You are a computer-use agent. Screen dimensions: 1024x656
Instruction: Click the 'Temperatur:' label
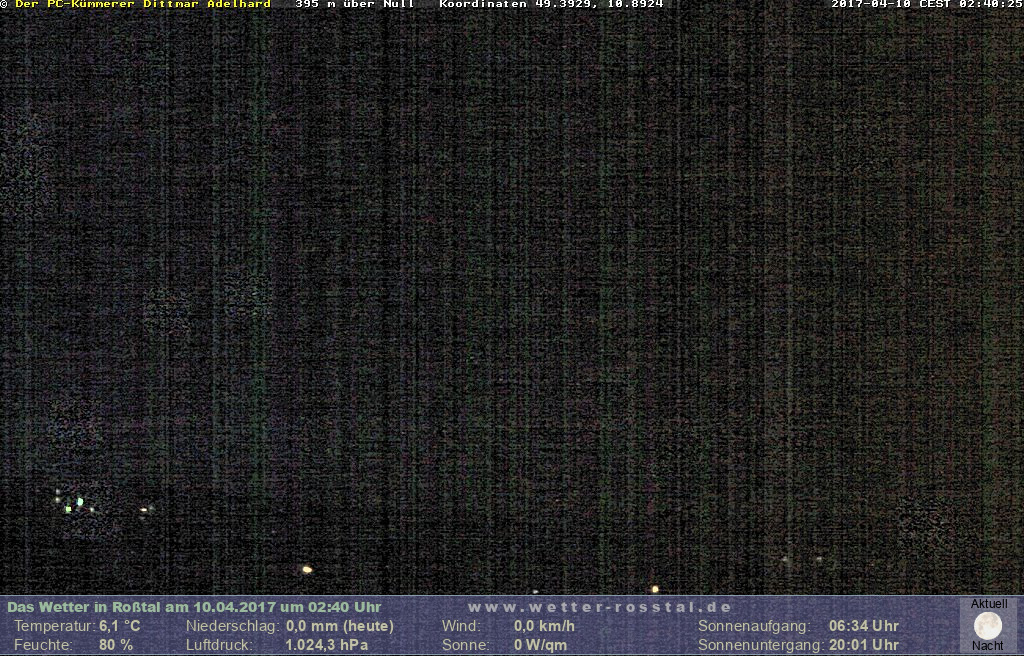pos(55,626)
